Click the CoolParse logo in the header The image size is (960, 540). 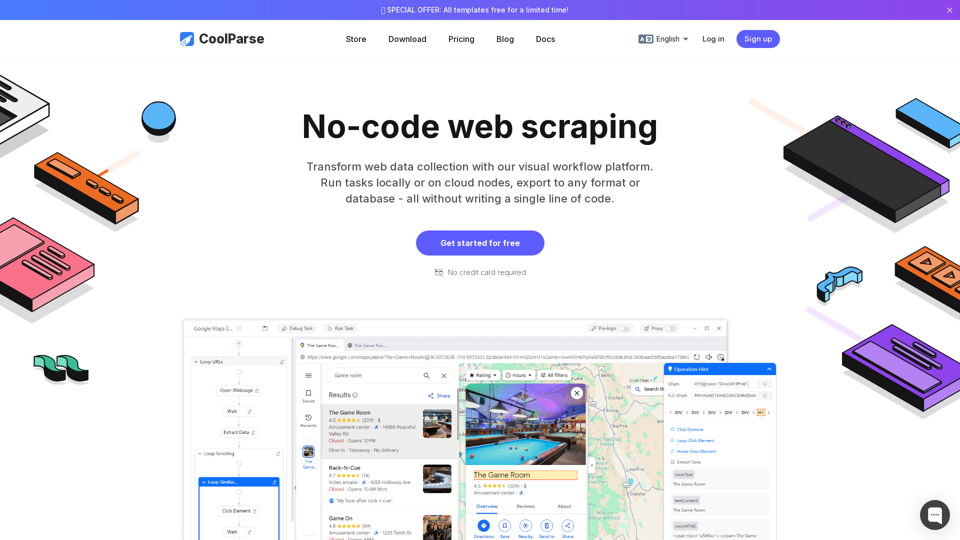pos(222,39)
